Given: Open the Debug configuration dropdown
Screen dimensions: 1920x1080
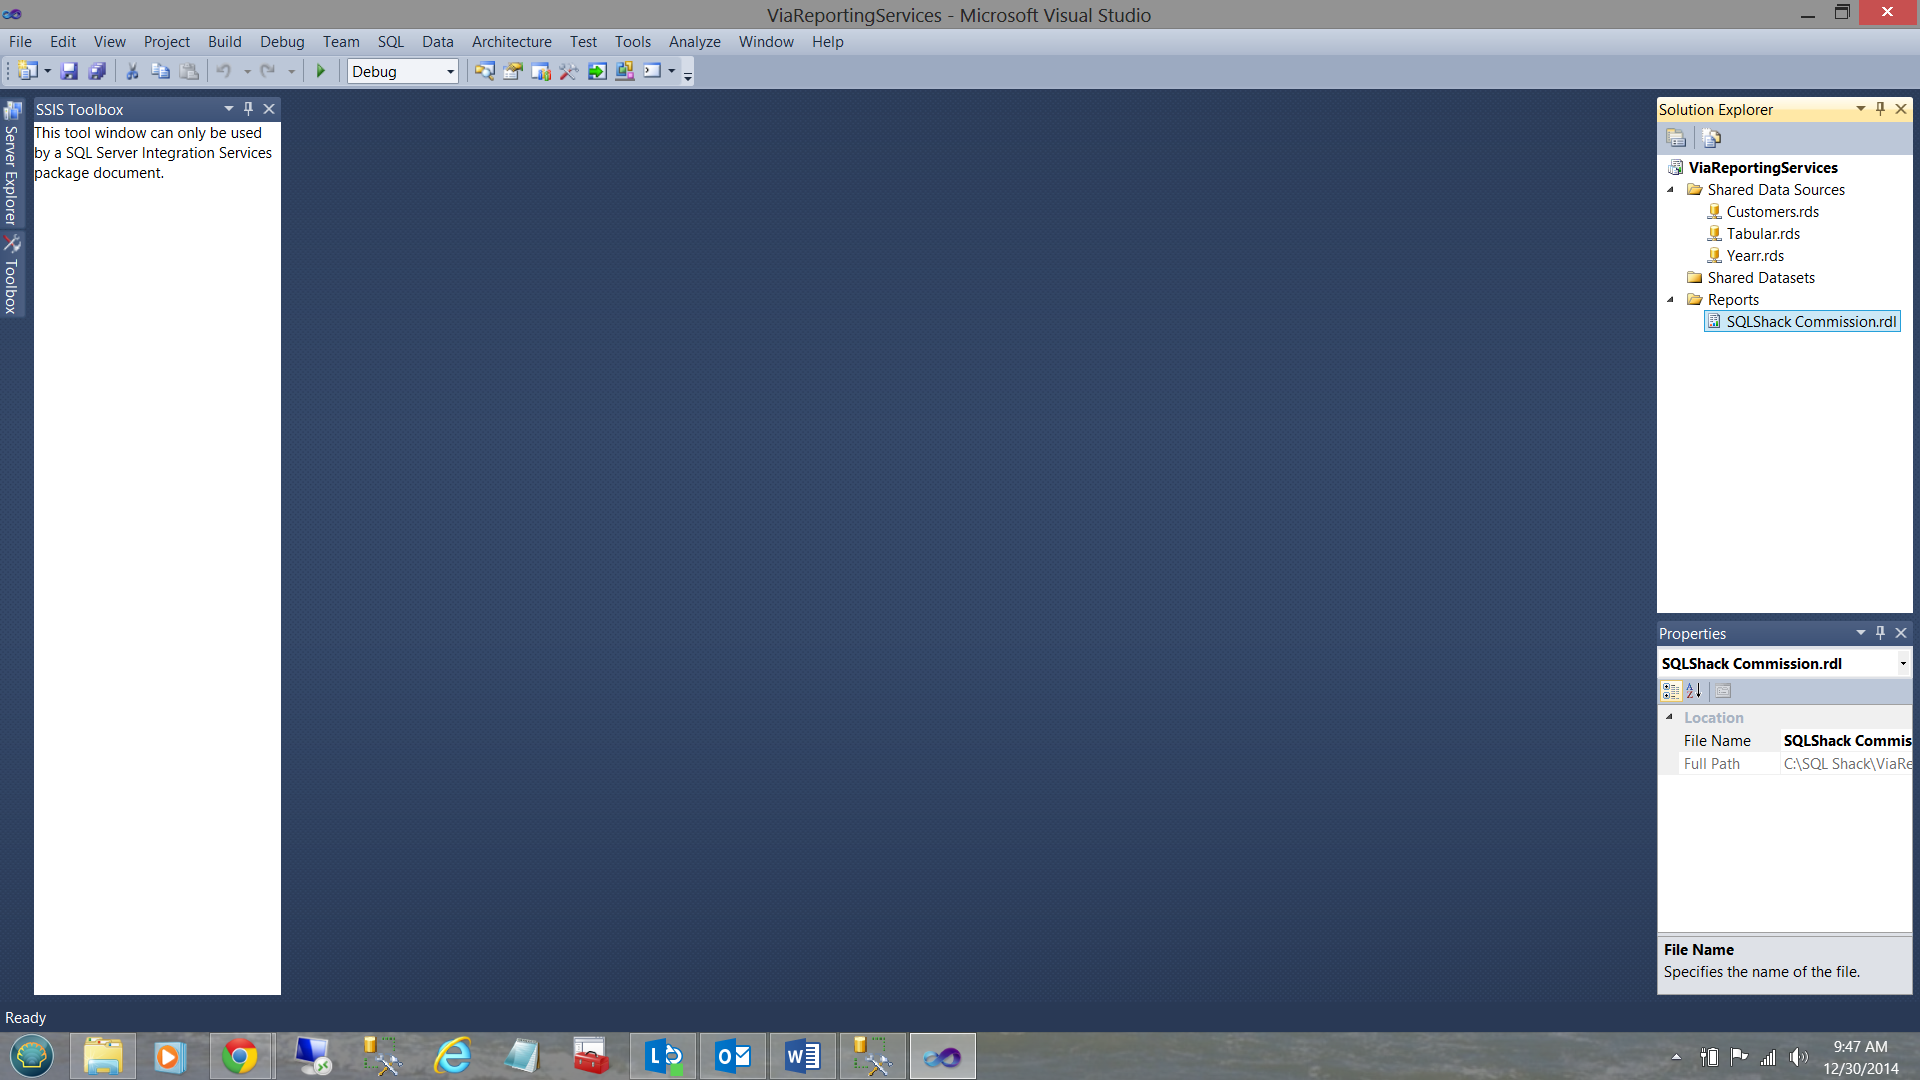Looking at the screenshot, I should point(450,71).
